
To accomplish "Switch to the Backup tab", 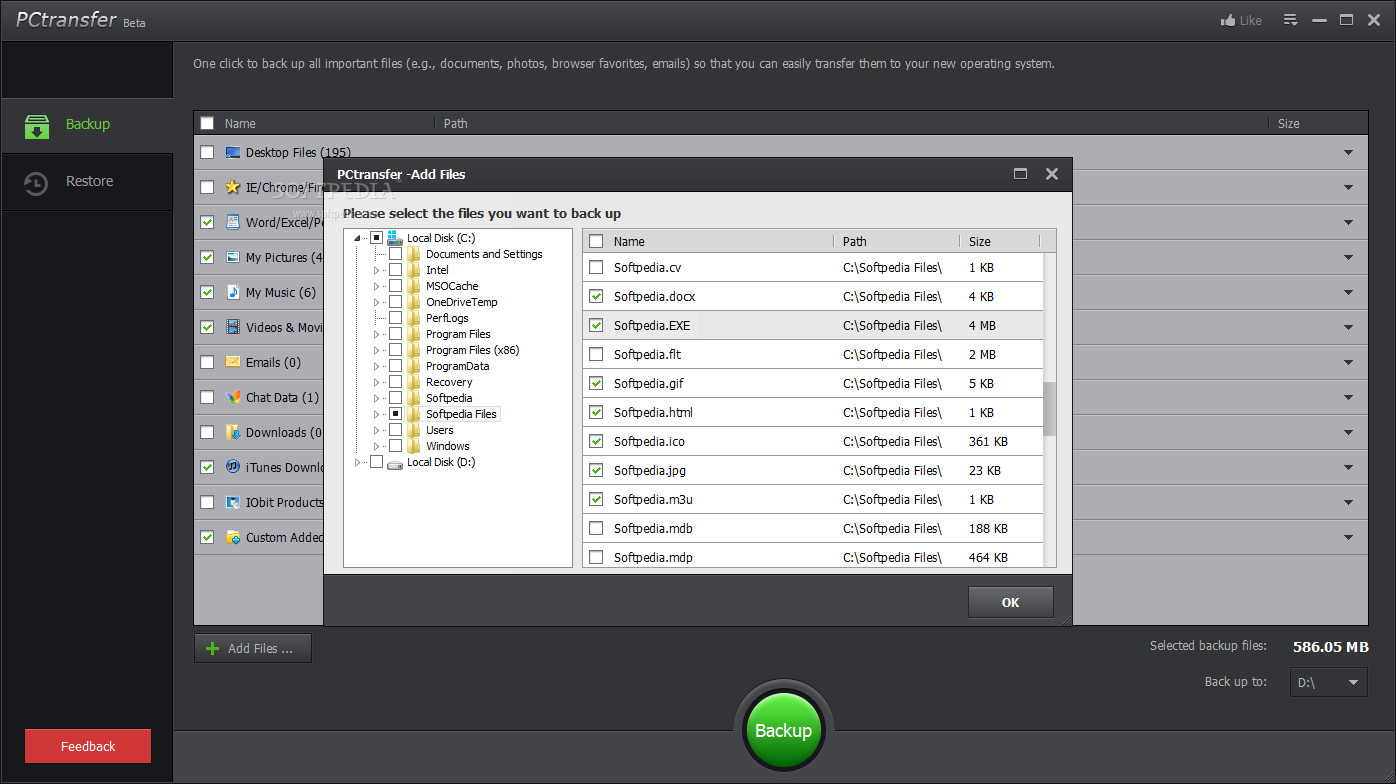I will 87,125.
